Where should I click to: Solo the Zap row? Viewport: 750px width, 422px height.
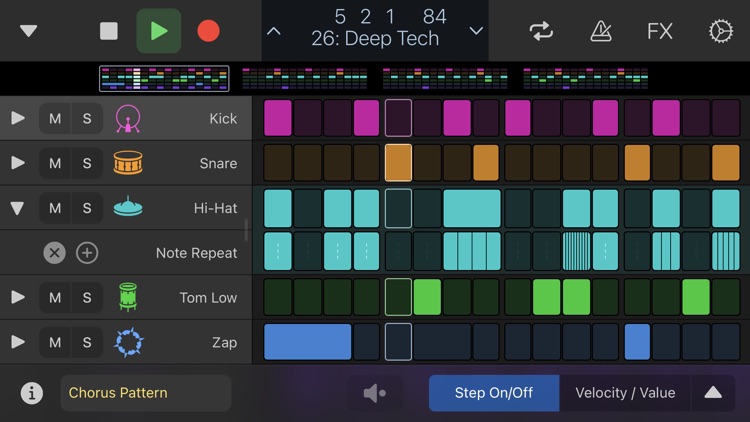pyautogui.click(x=87, y=342)
